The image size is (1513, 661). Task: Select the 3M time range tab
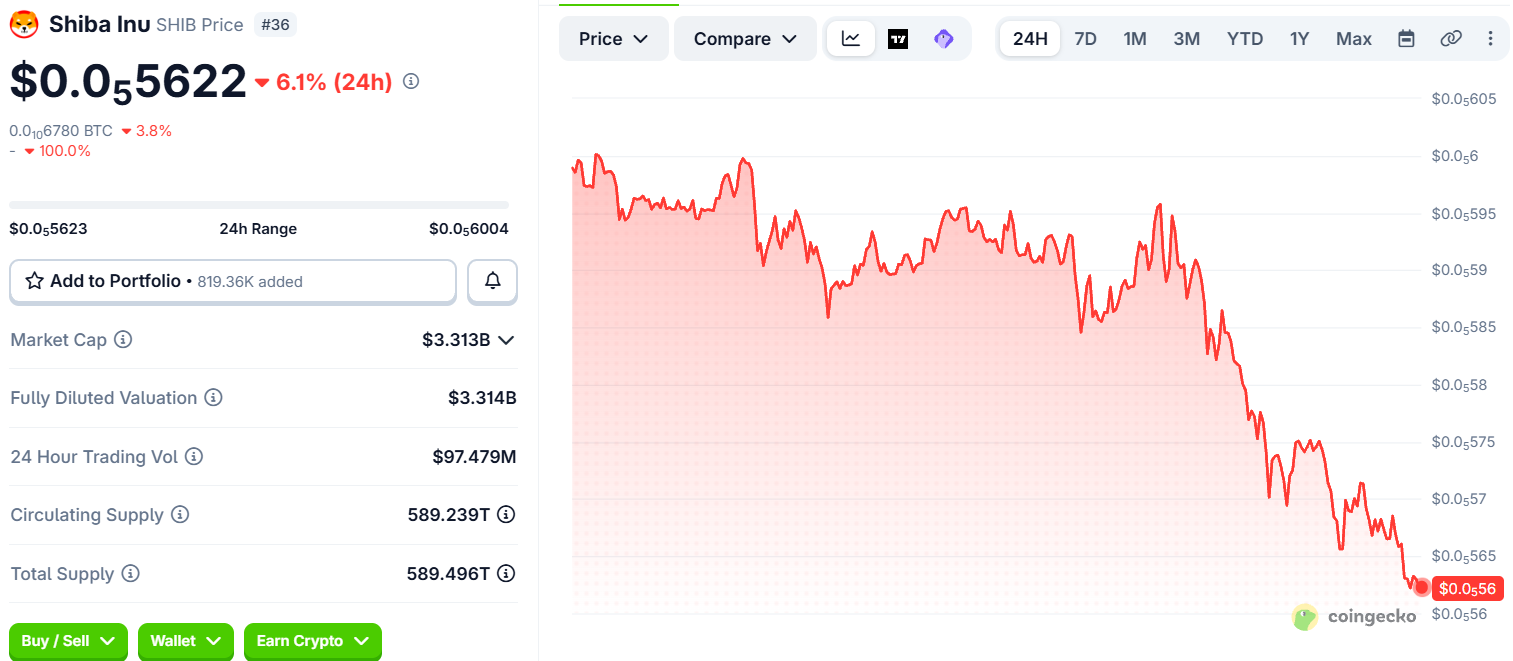click(1186, 39)
